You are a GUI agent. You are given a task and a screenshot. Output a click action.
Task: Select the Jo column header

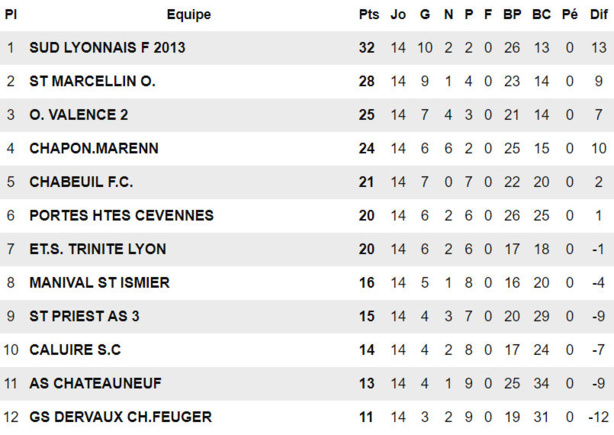pos(398,14)
